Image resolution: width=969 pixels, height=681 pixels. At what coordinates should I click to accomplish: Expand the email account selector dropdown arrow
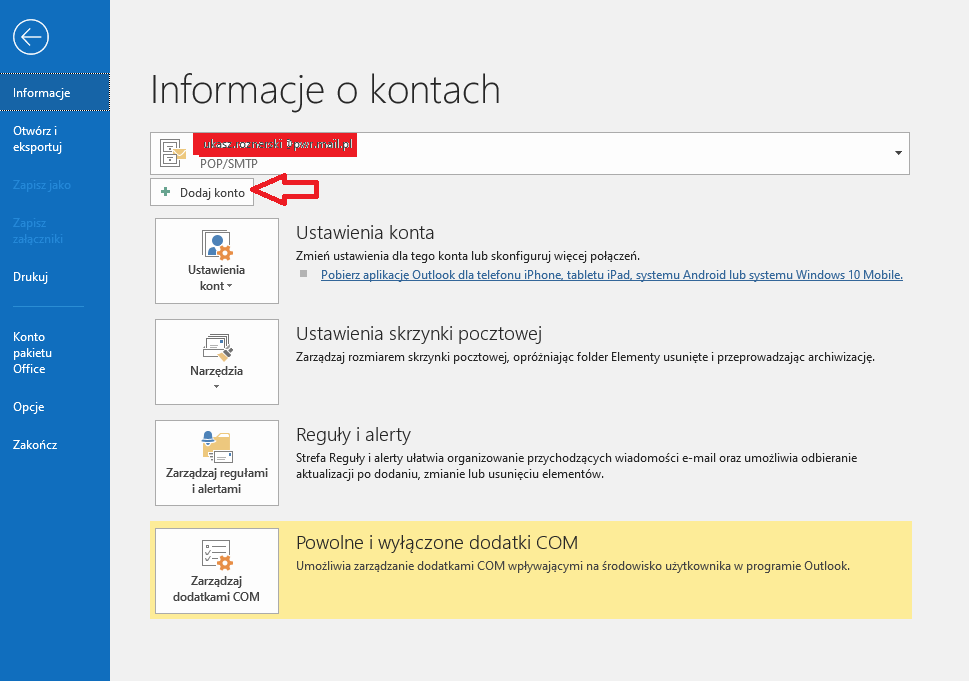click(898, 153)
